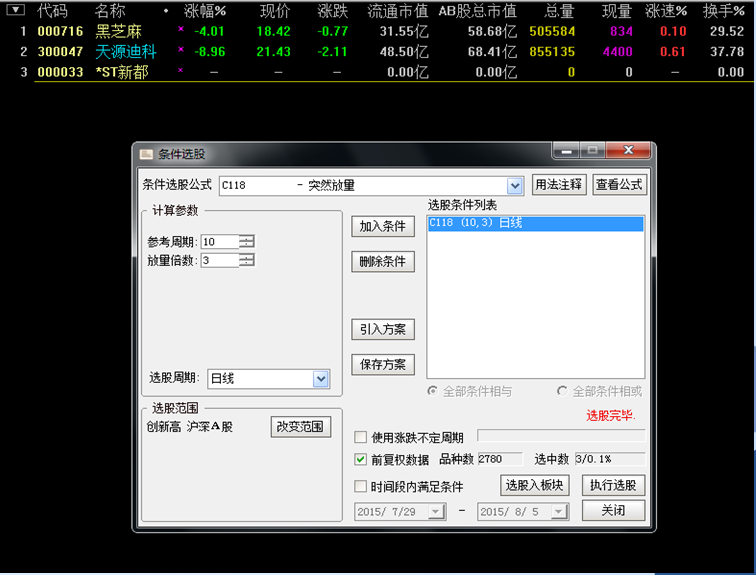Sort by 涨幅% column header
Image resolution: width=756 pixels, height=575 pixels.
[205, 11]
